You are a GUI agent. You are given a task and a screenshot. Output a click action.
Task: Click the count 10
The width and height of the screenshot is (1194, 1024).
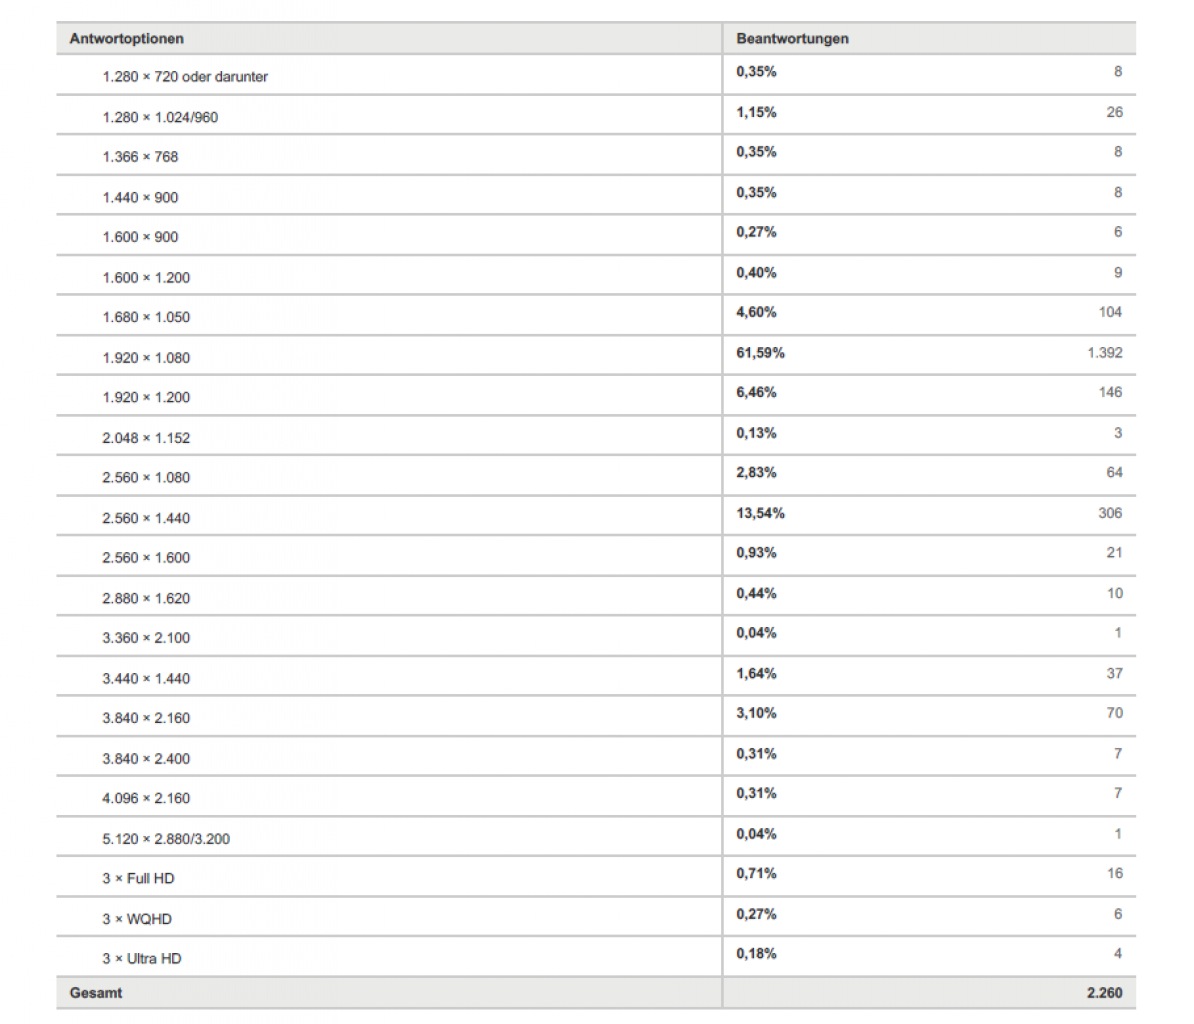[1115, 593]
